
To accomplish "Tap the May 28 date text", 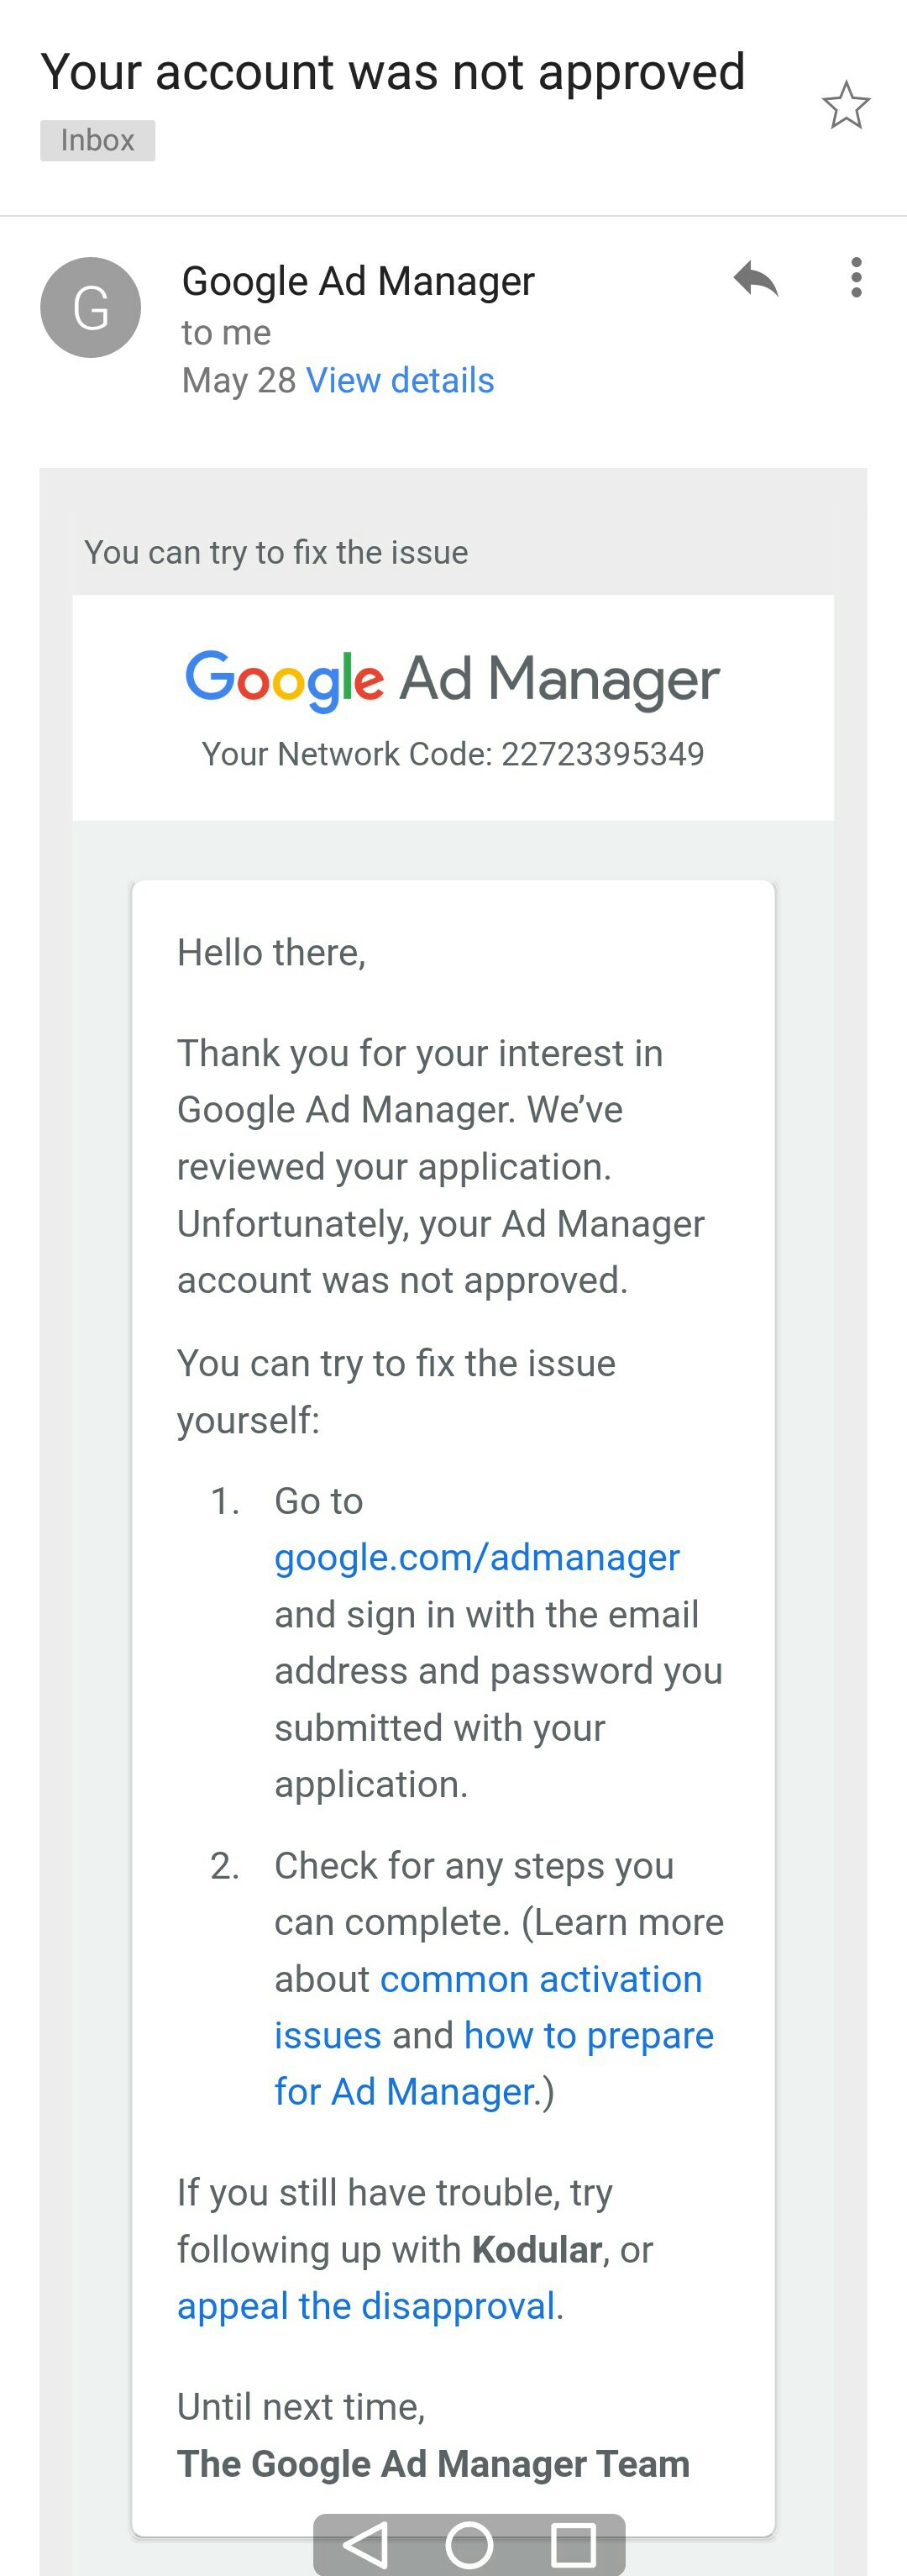I will click(239, 381).
